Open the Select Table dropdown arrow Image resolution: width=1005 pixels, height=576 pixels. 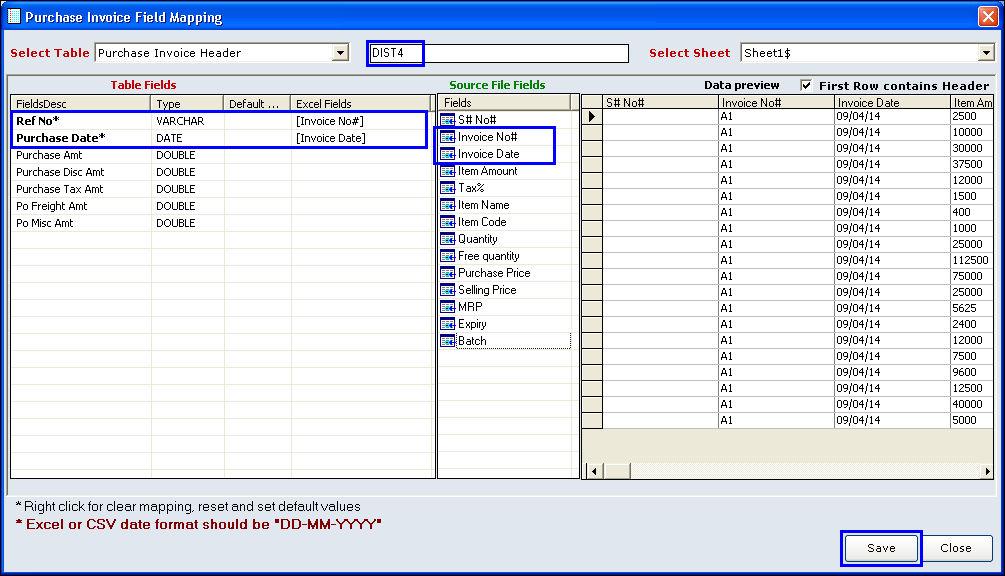(340, 53)
